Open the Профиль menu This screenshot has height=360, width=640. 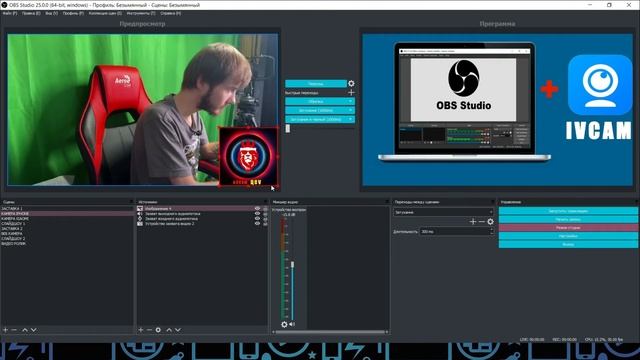(x=73, y=13)
